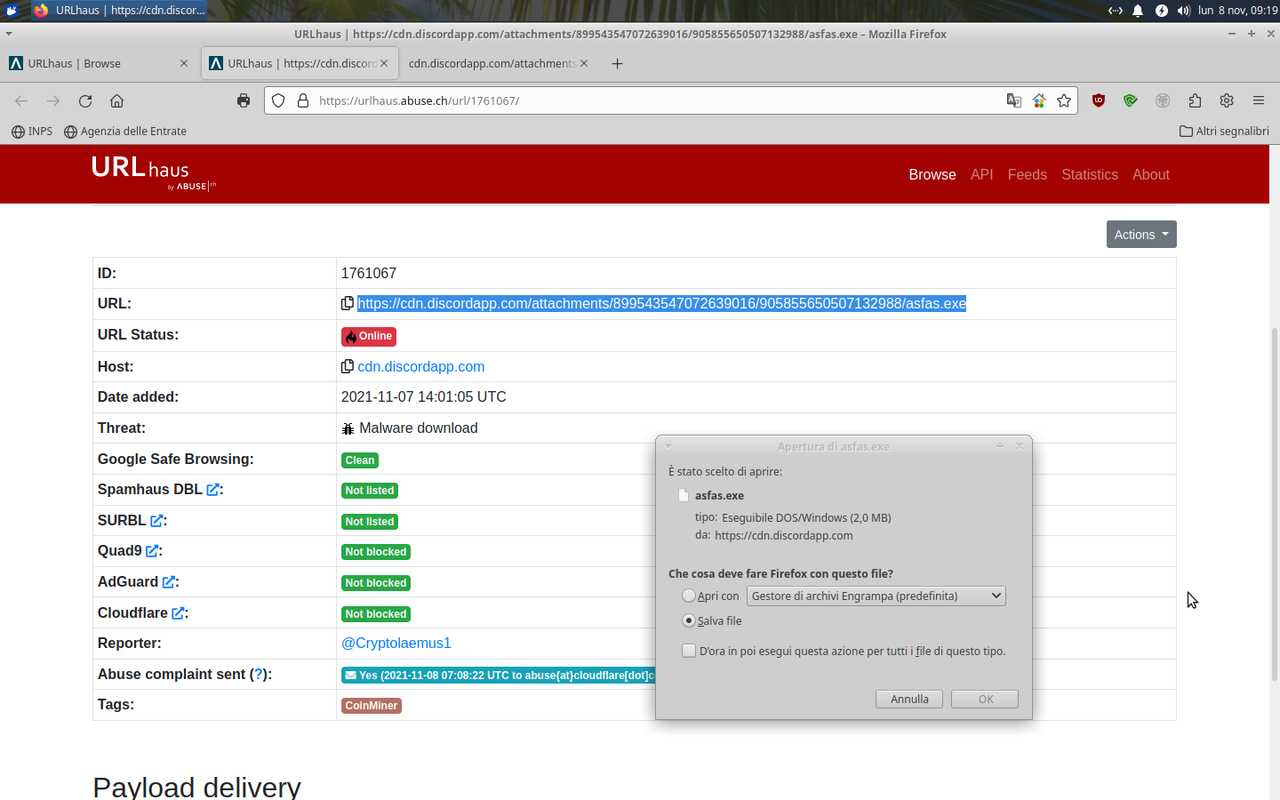Click the Firefox reload page icon
The image size is (1280, 800).
coord(85,101)
